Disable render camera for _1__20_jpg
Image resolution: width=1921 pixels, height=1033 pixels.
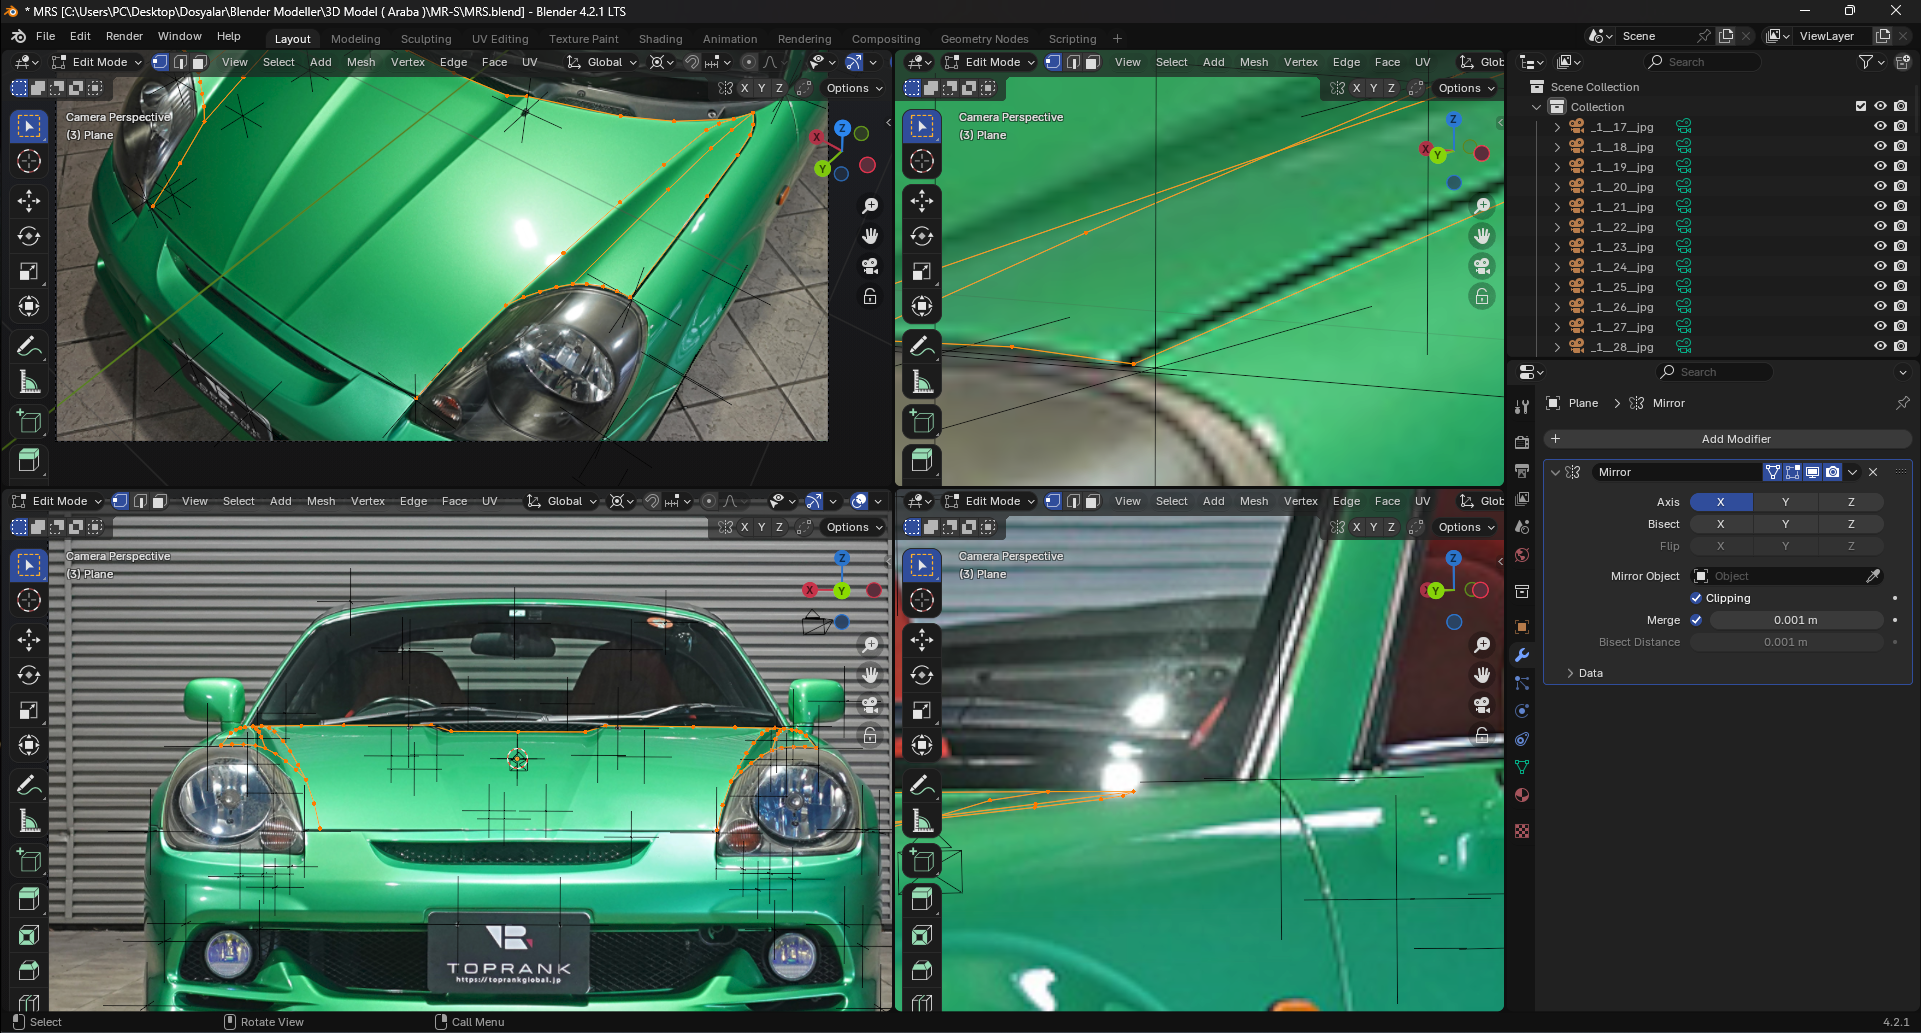(1900, 186)
